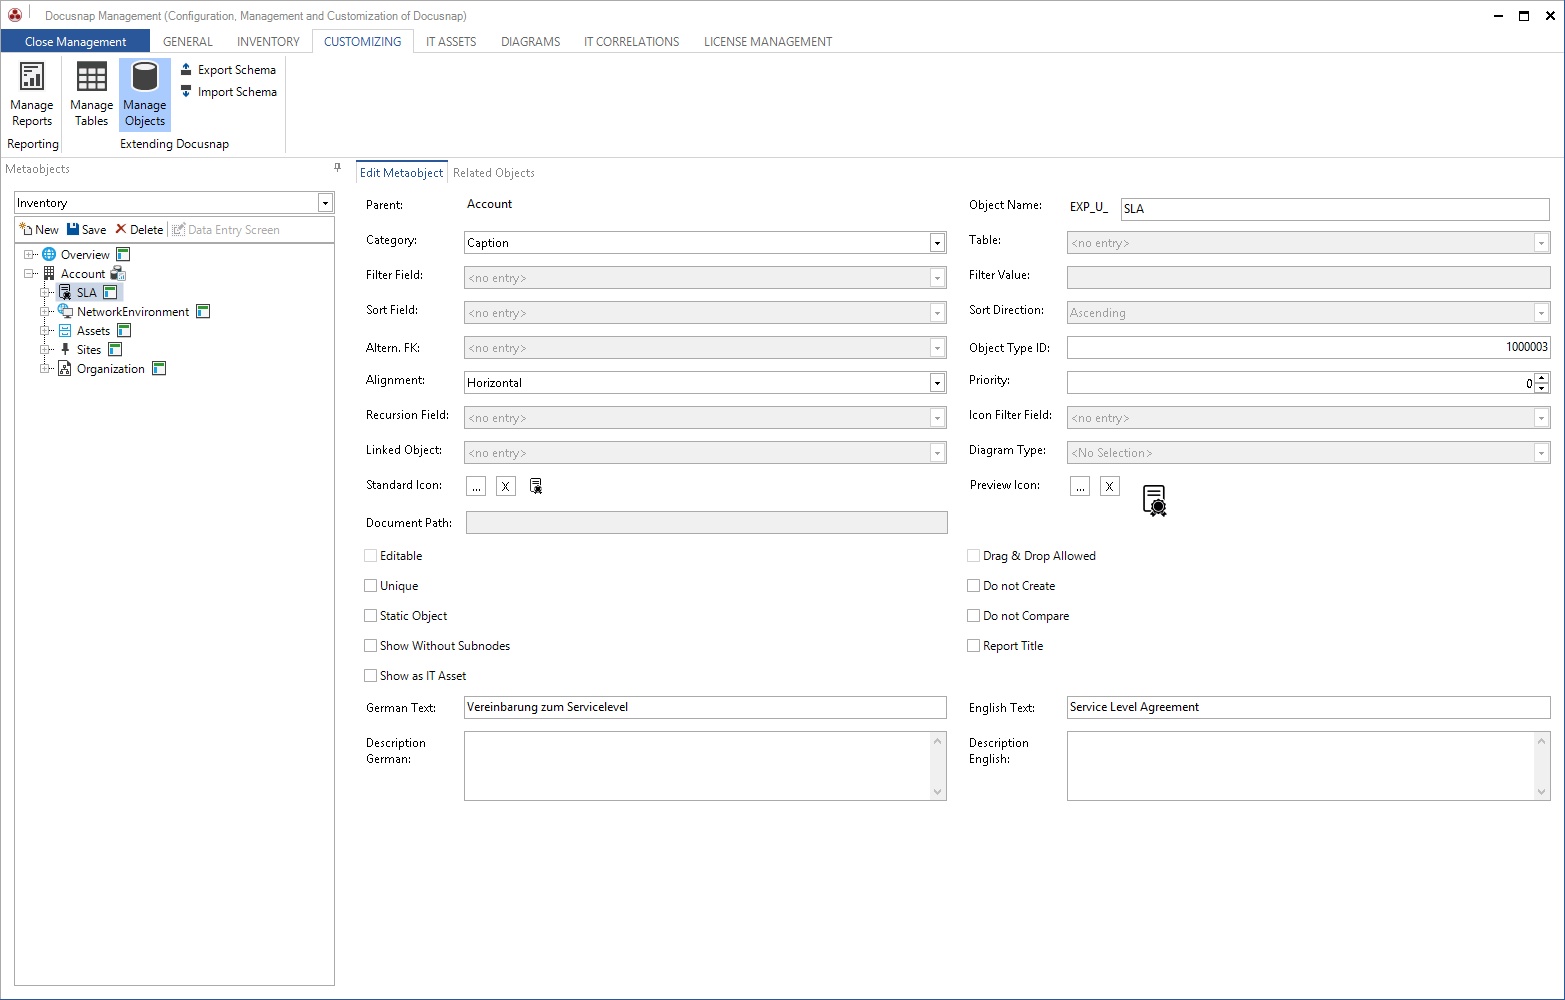
Task: Expand the NetworkEnvironment tree node
Action: point(45,311)
